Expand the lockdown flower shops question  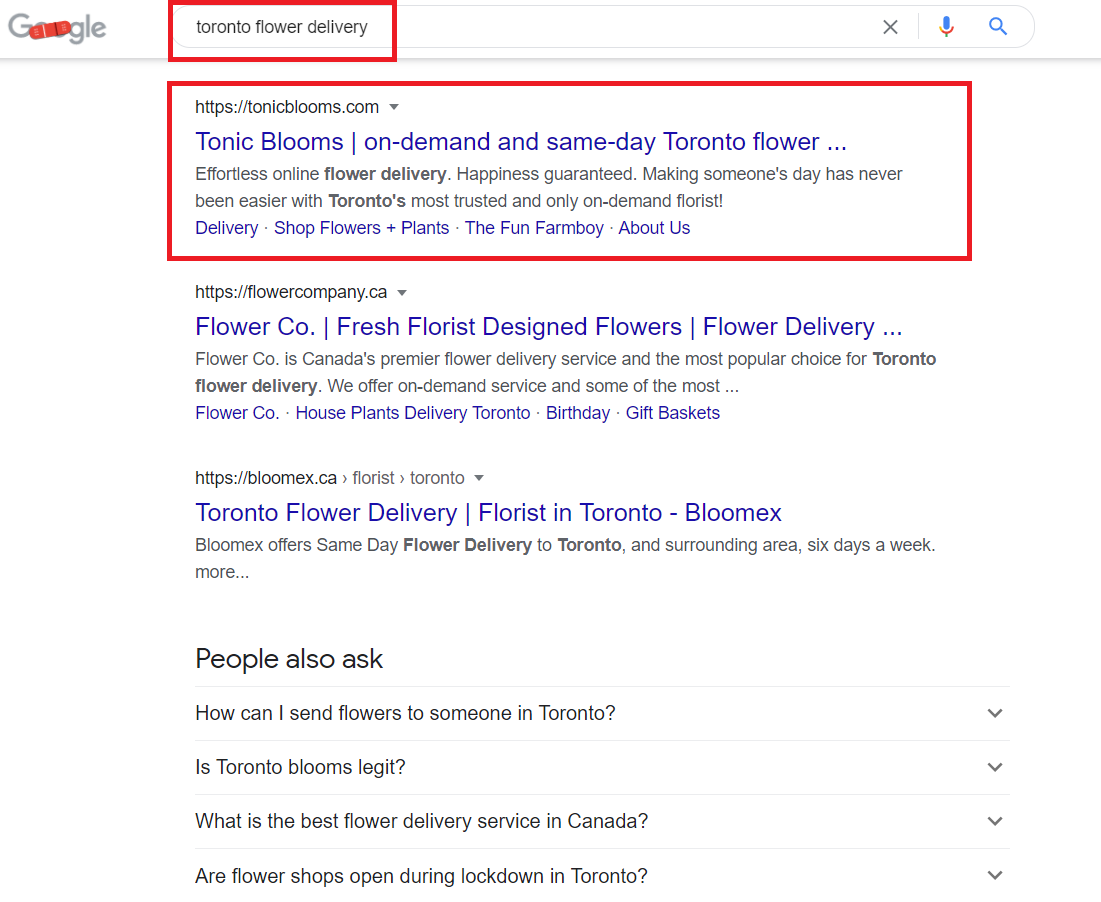click(x=600, y=876)
